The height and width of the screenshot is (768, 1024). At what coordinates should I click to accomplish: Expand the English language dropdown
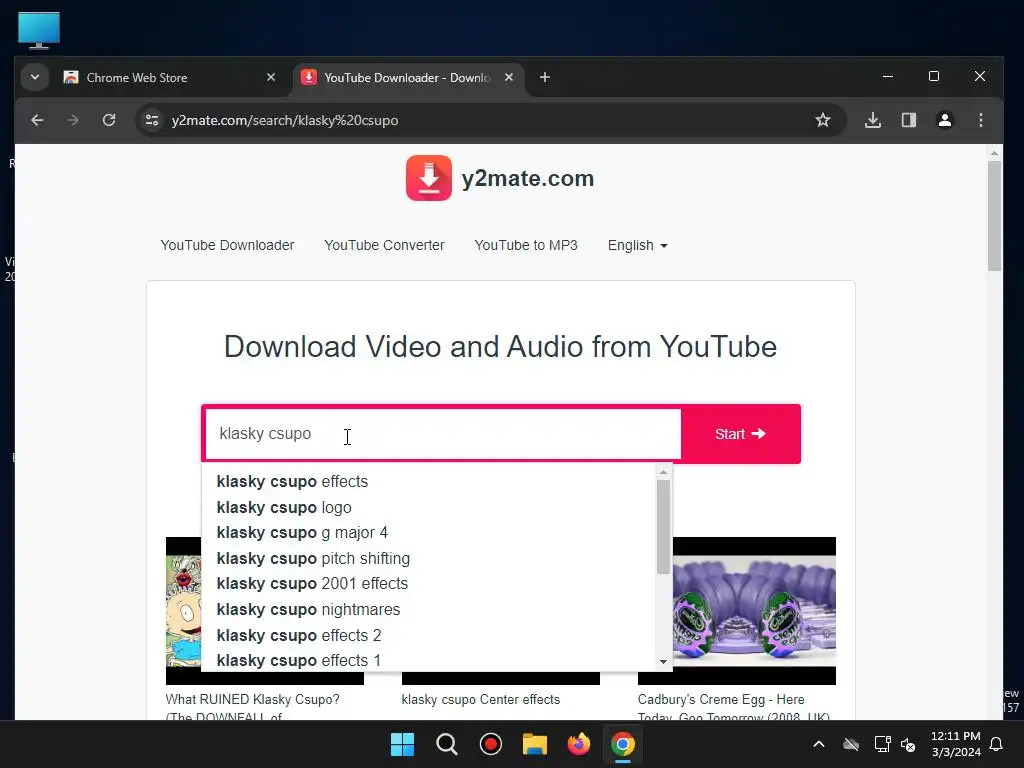[x=637, y=246]
